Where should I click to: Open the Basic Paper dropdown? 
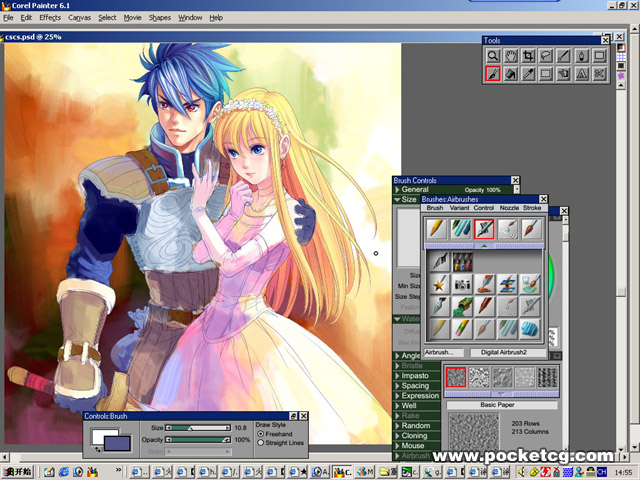point(502,405)
